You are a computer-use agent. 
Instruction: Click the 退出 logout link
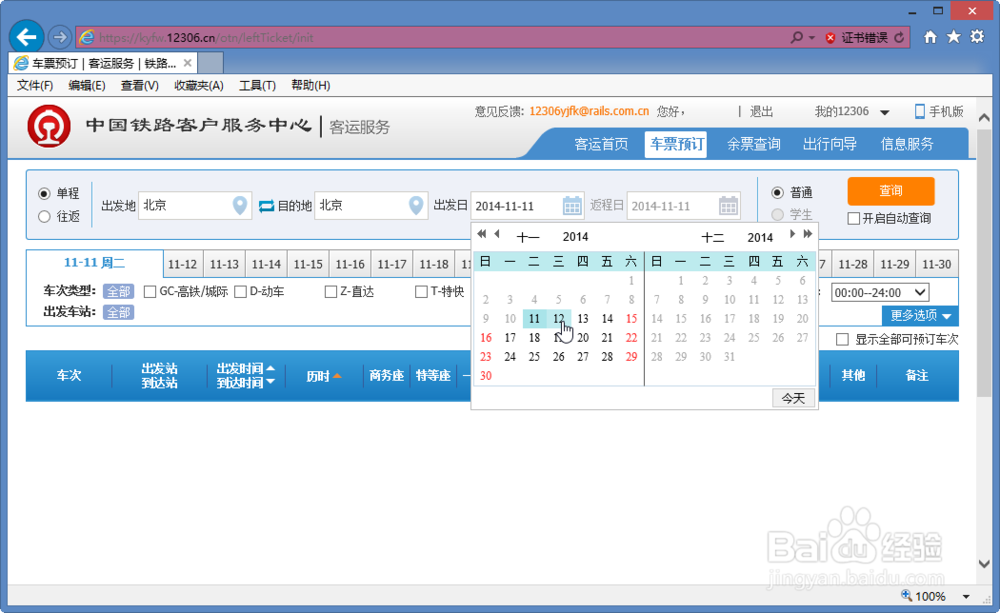pyautogui.click(x=761, y=112)
